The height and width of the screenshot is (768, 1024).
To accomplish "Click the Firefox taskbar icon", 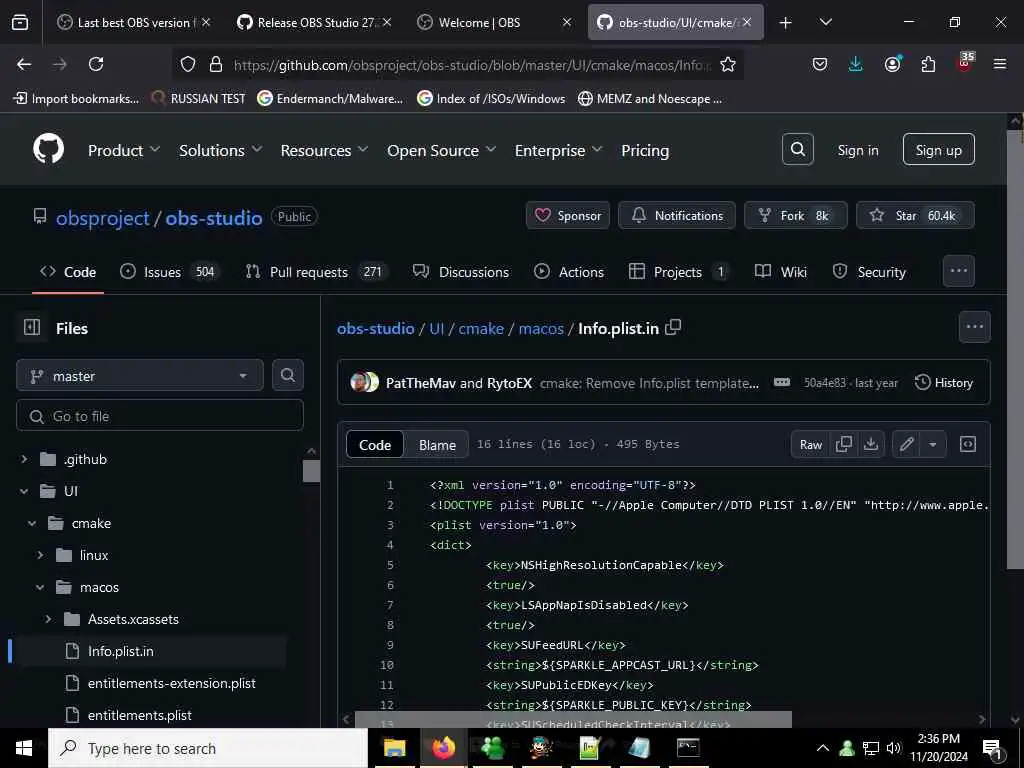I will tap(443, 748).
